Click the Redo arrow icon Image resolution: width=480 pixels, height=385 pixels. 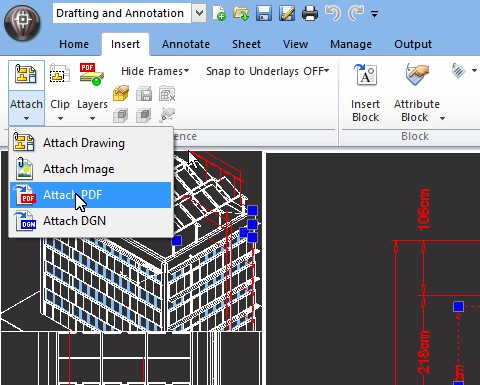point(356,13)
